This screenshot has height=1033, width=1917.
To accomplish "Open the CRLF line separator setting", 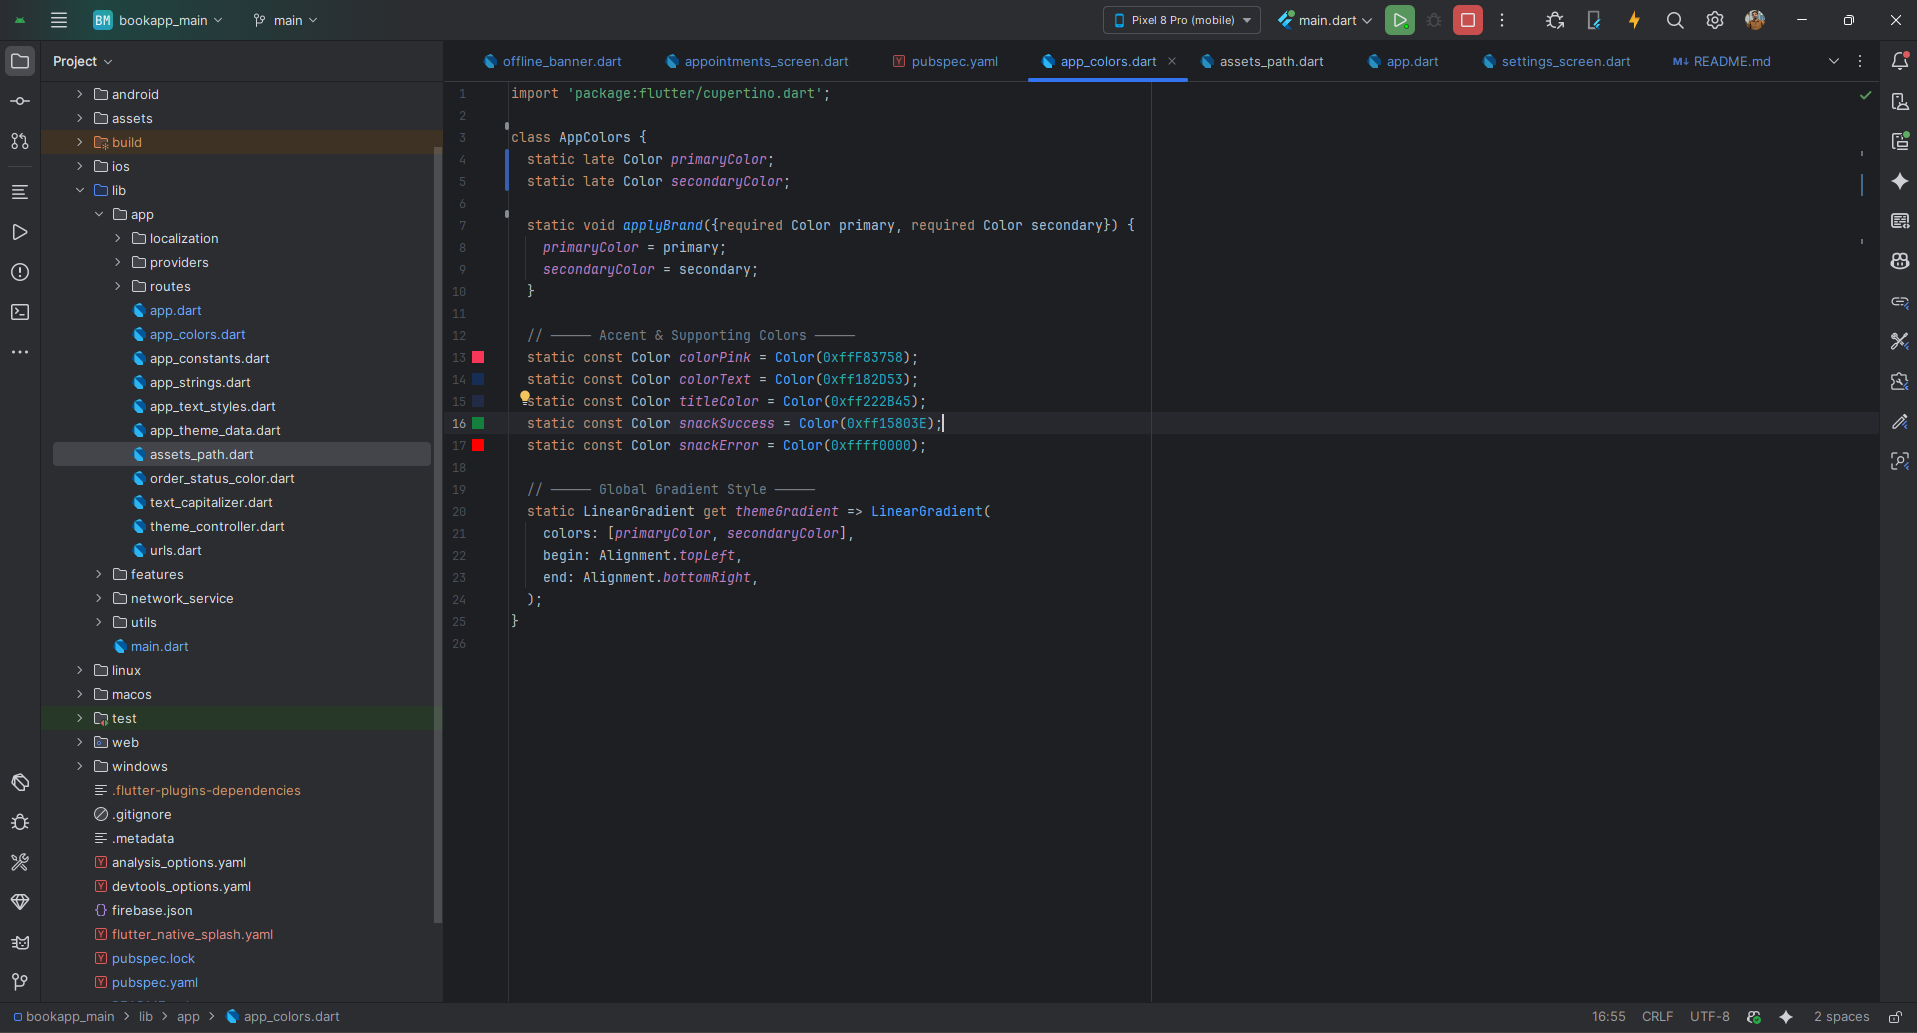I will coord(1657,1017).
